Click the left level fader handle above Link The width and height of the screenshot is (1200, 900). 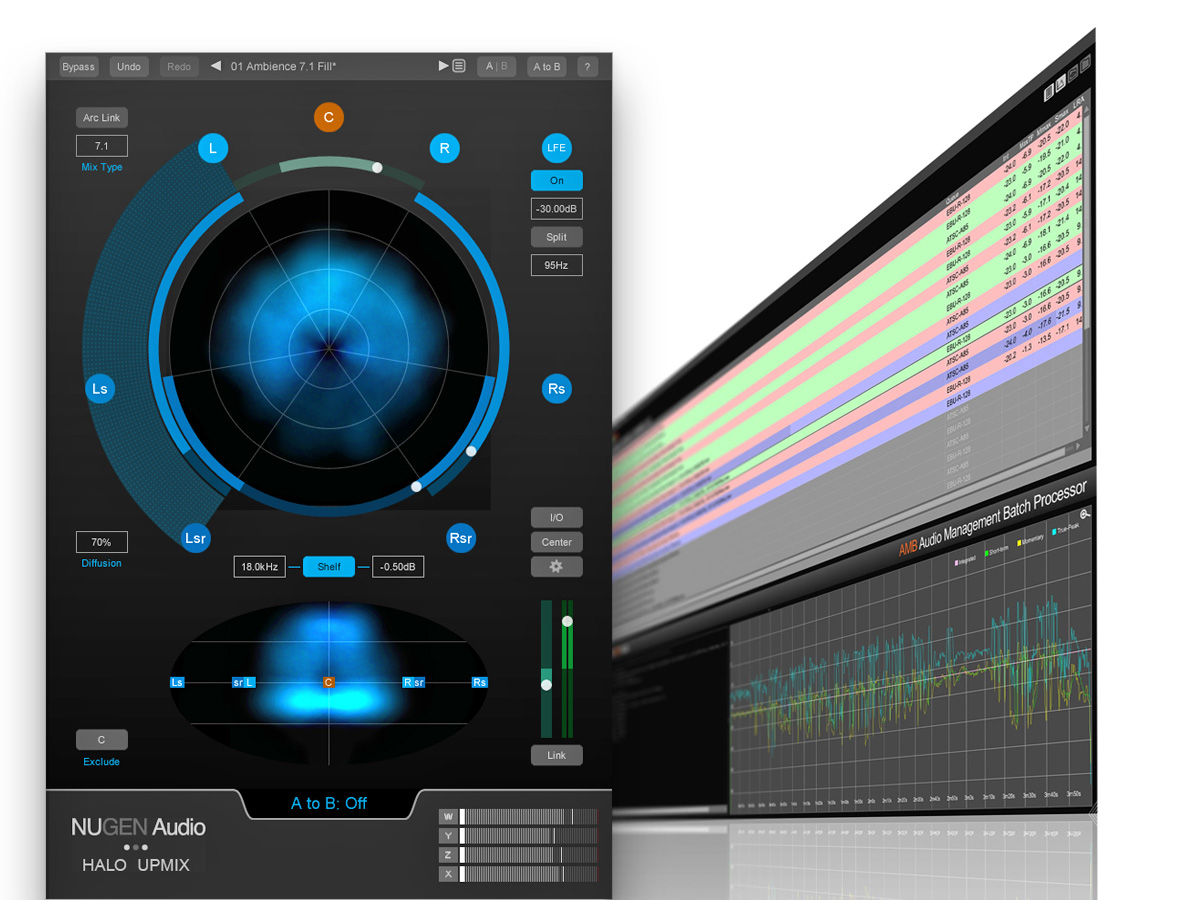coord(546,685)
